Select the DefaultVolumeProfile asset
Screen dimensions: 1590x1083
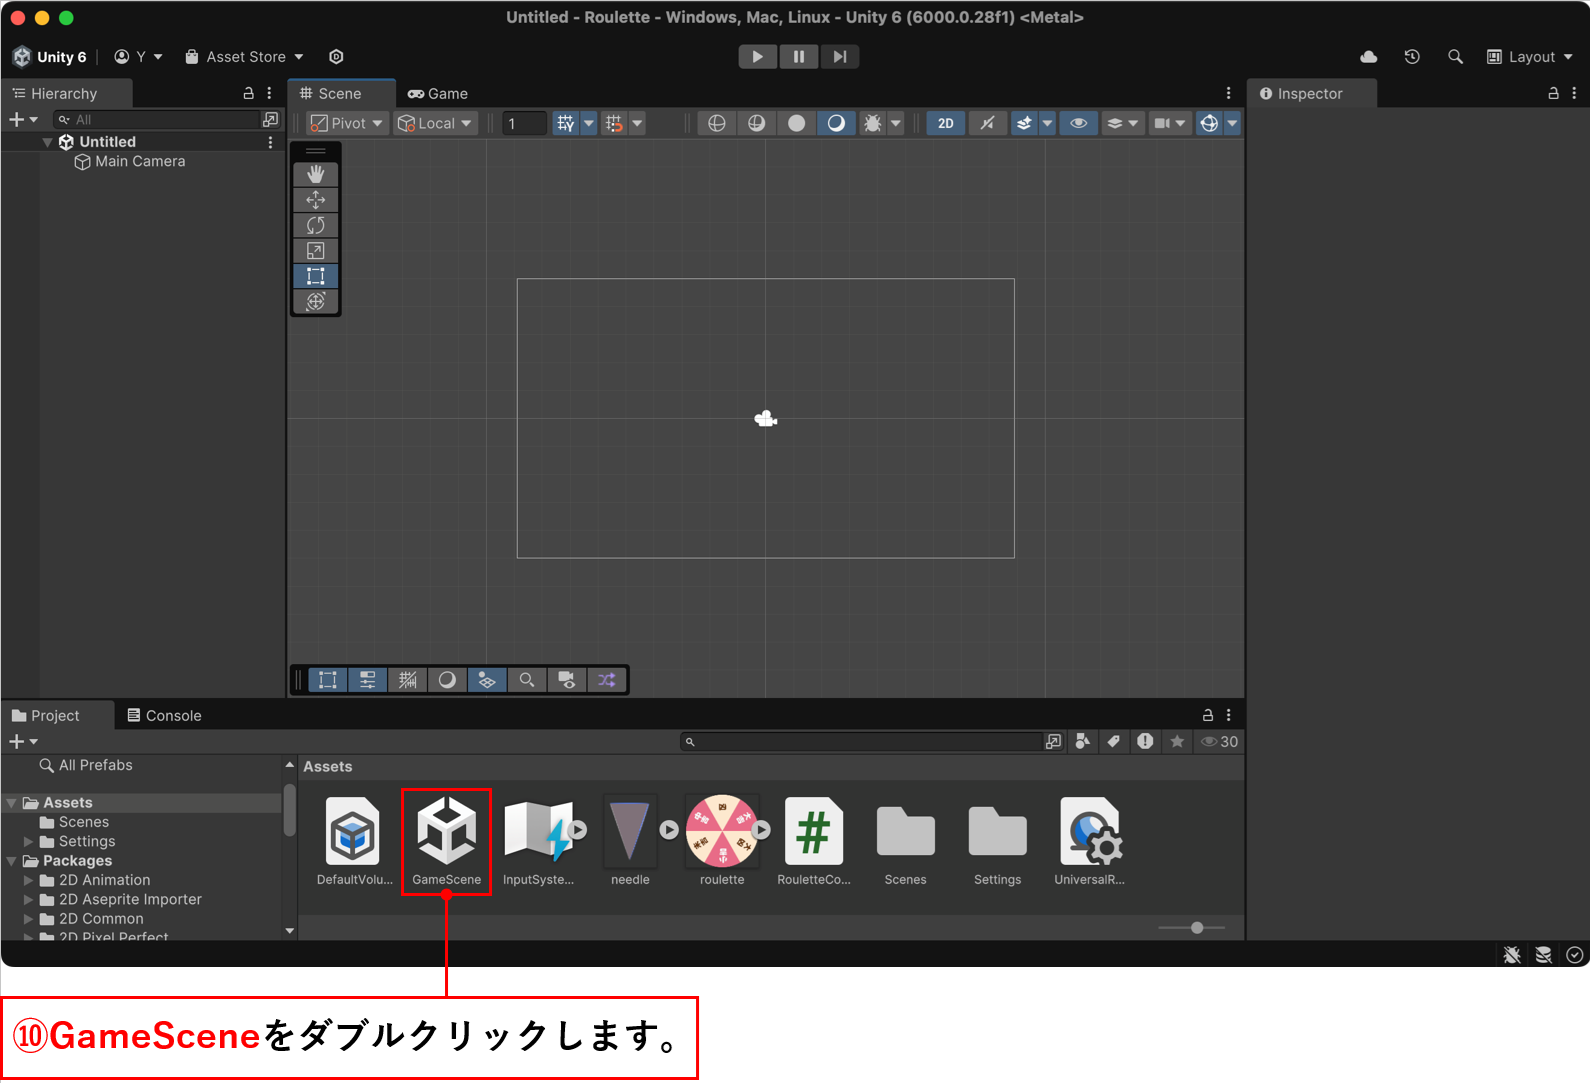click(x=354, y=841)
